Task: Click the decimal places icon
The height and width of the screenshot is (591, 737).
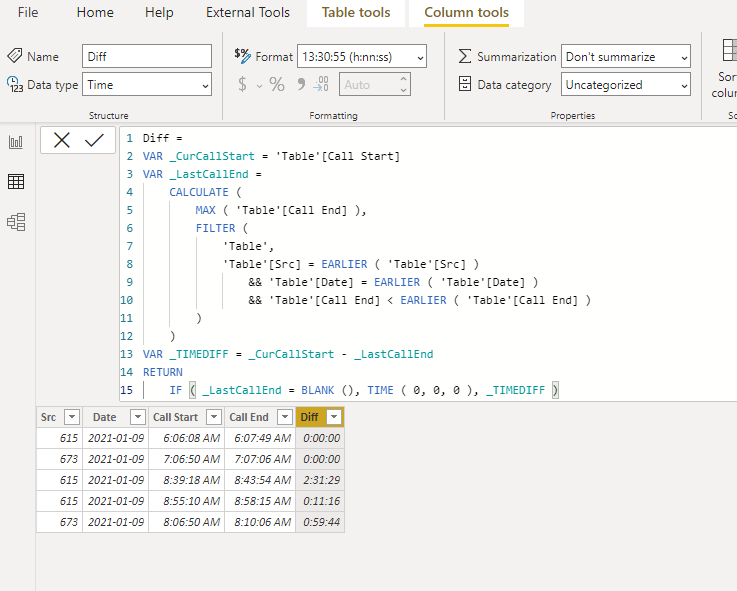Action: [321, 84]
